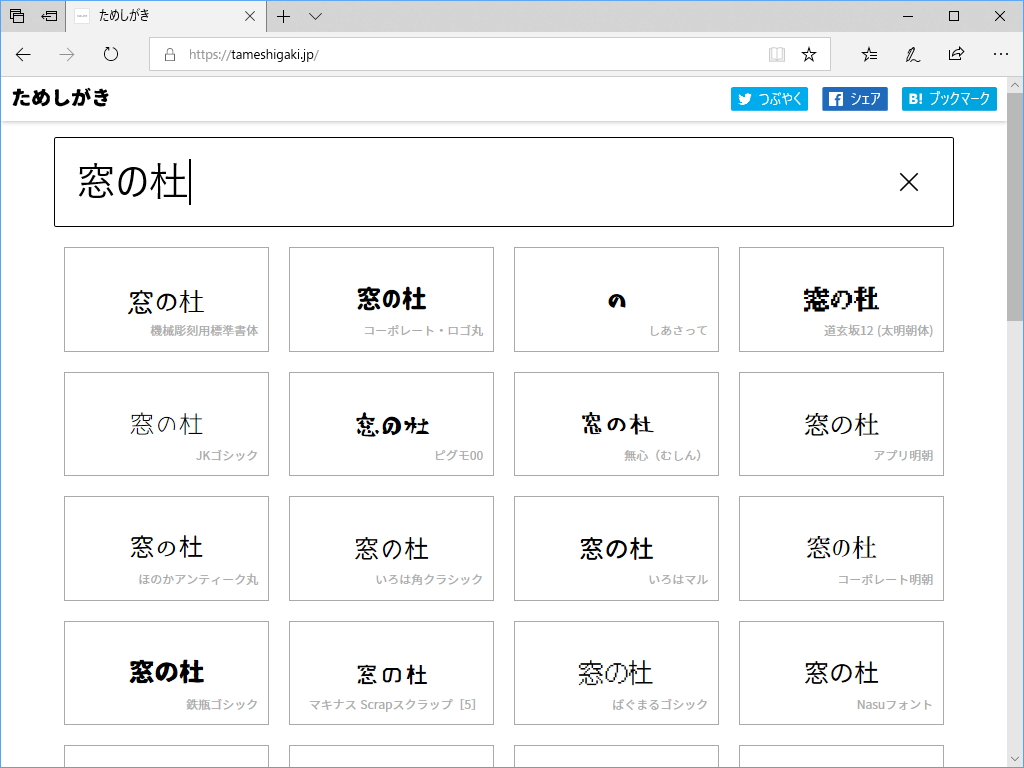Open the Settings and more menu
1024x768 pixels.
pyautogui.click(x=1001, y=55)
